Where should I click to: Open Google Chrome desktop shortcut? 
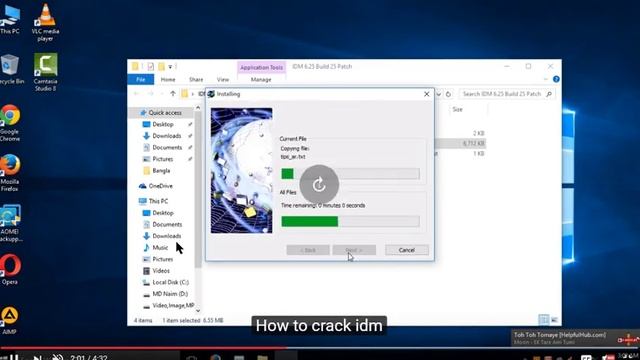pyautogui.click(x=10, y=122)
